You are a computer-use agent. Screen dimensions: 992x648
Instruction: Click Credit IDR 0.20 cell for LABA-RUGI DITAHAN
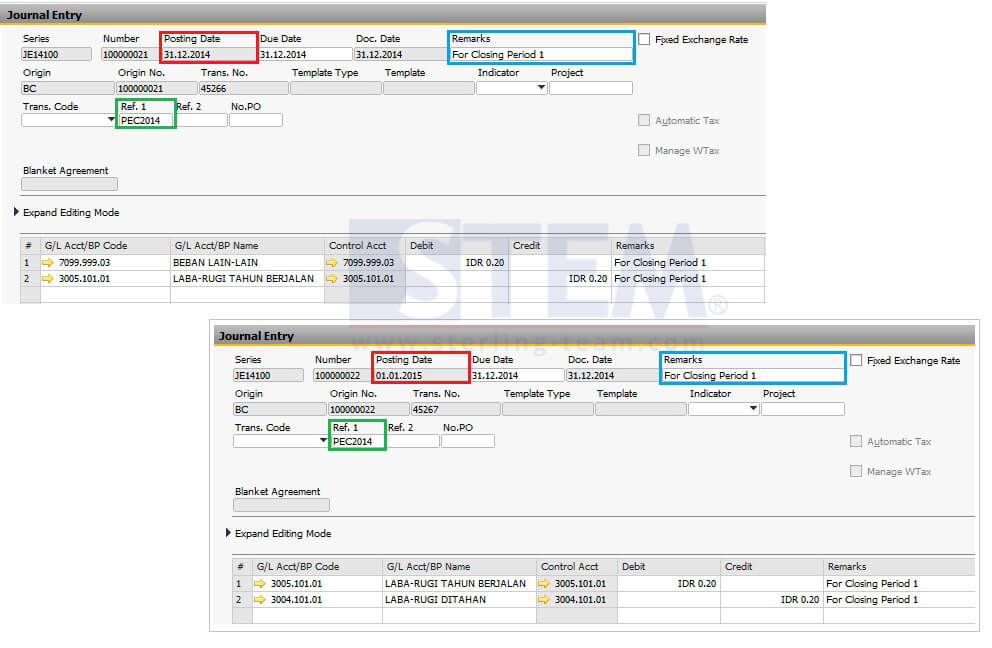click(772, 599)
